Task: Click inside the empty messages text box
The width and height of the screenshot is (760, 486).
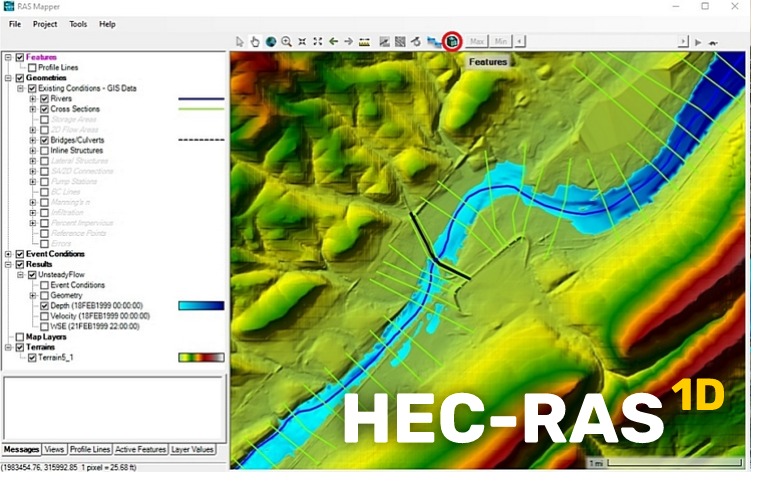Action: click(x=114, y=408)
